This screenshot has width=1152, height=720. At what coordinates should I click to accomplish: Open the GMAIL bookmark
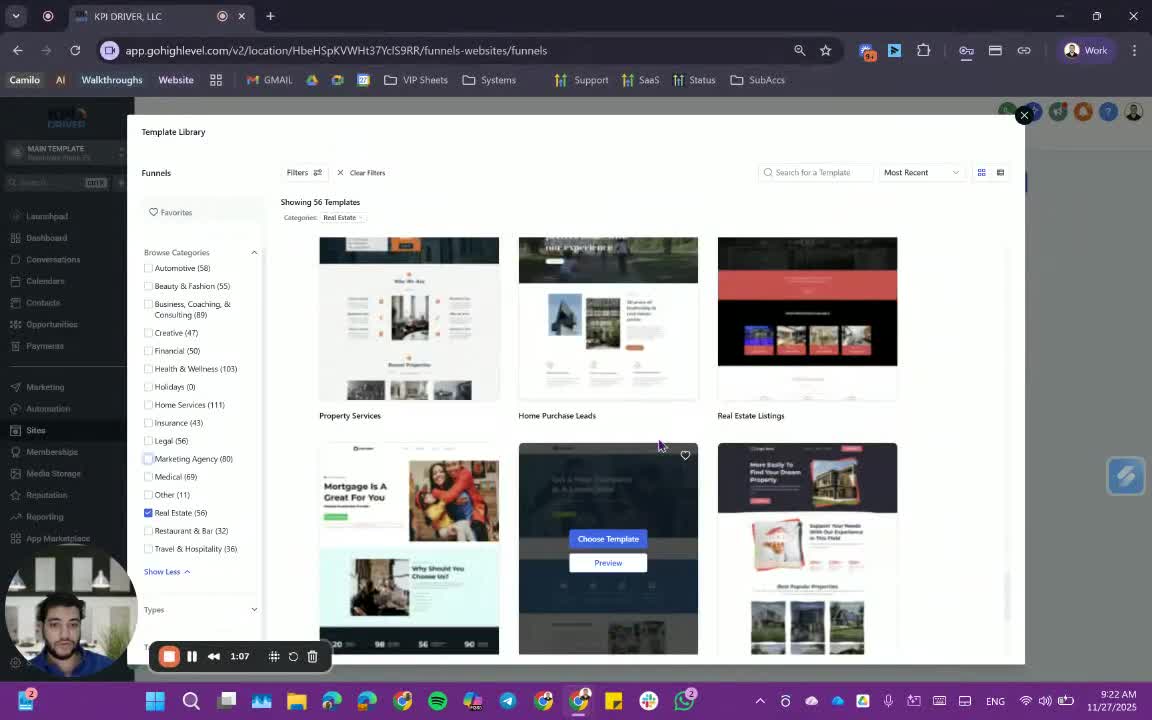coord(270,80)
